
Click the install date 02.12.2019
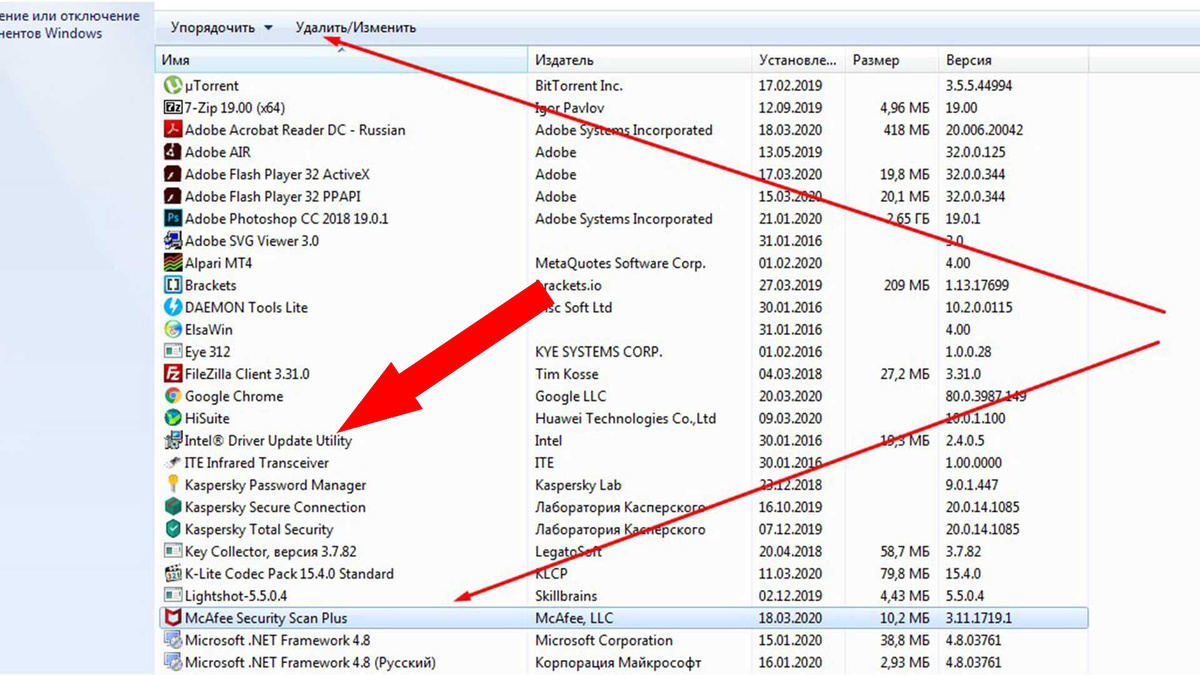(x=790, y=596)
